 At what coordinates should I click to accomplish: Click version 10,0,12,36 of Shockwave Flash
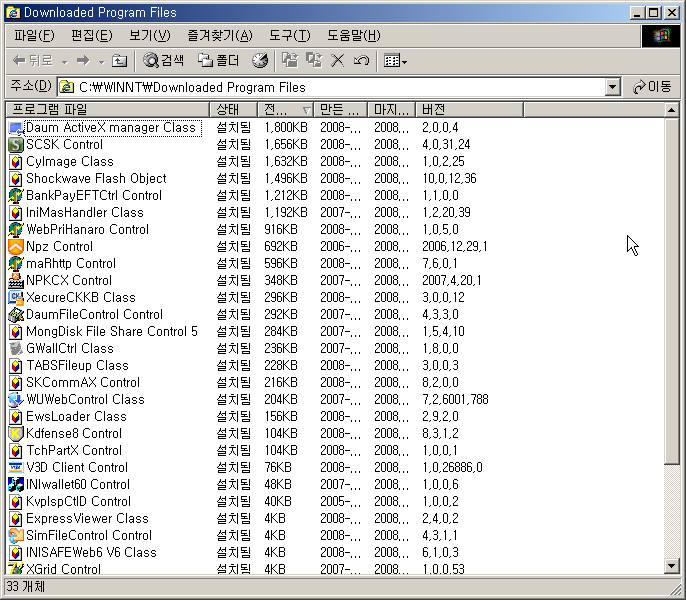[449, 179]
